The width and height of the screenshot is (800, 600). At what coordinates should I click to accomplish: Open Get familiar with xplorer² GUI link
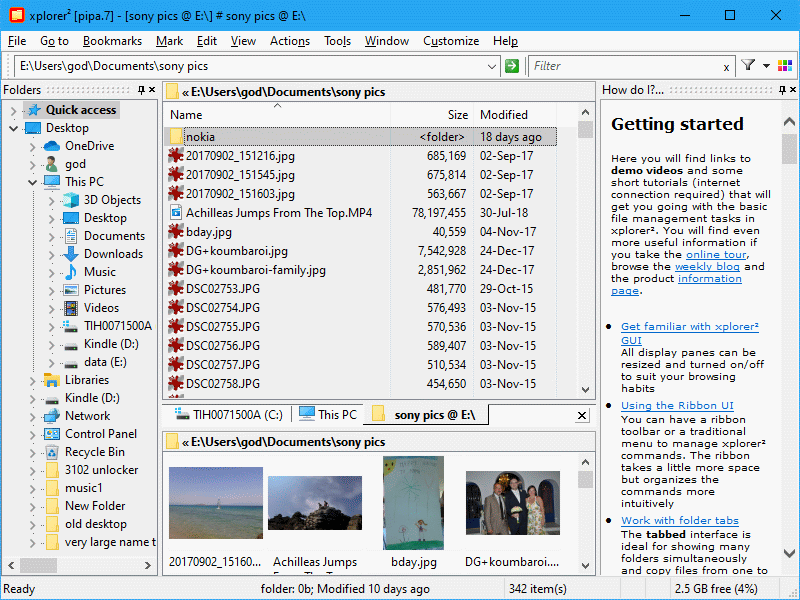690,333
